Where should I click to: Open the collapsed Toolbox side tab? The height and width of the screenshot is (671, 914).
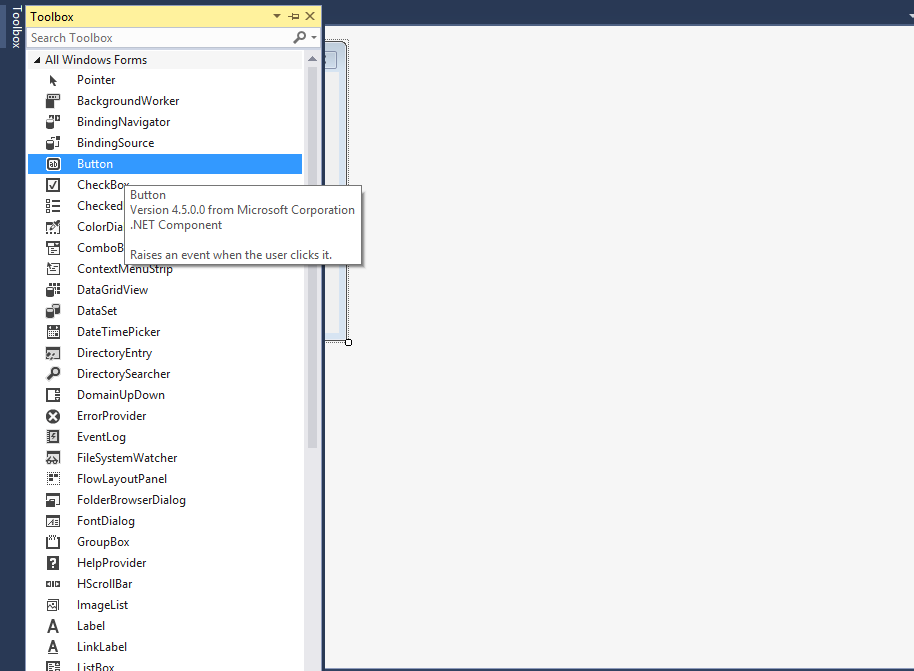click(17, 27)
